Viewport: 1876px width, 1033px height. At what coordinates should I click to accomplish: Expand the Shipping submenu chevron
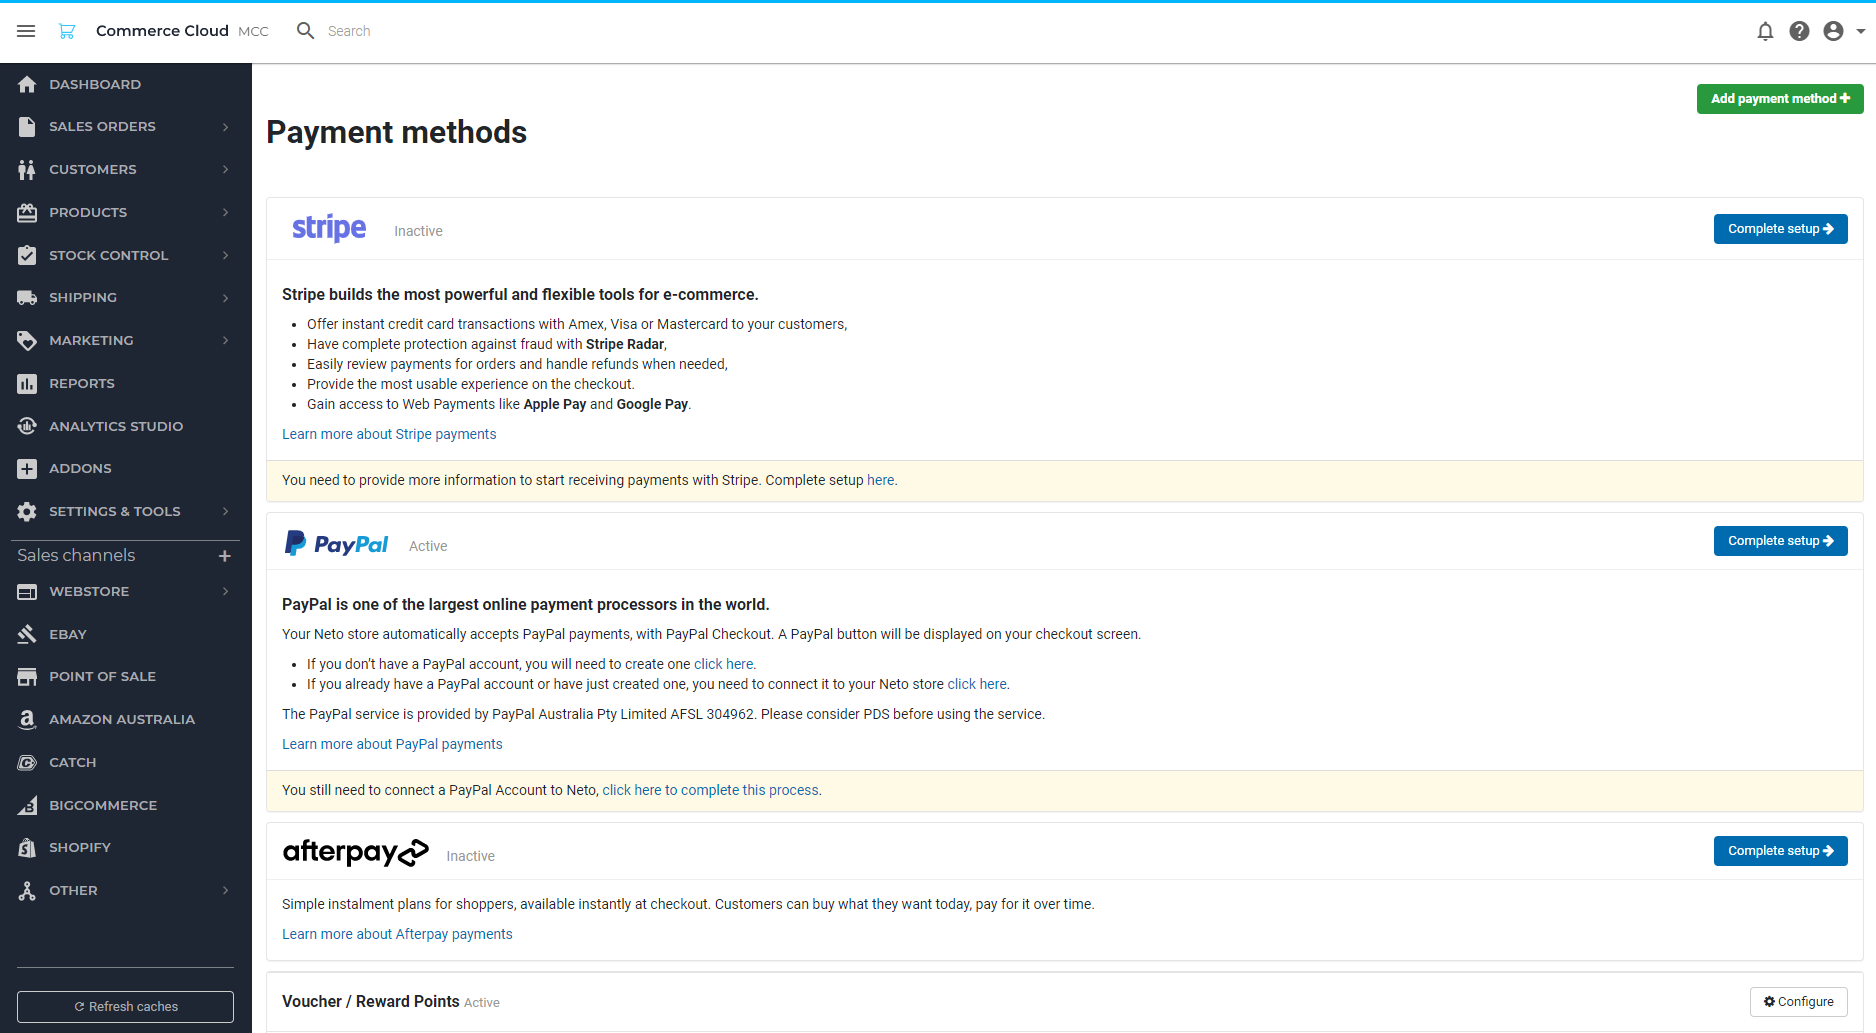pyautogui.click(x=226, y=298)
